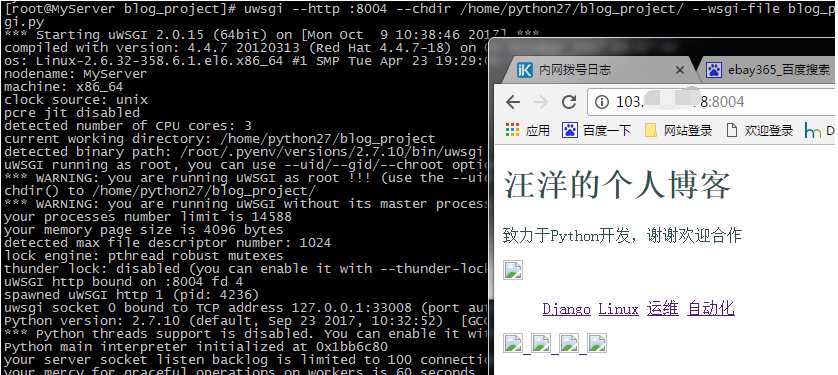Click terminal line 'current working directory: /home/python27/blog_project'
The height and width of the screenshot is (375, 838).
click(219, 139)
